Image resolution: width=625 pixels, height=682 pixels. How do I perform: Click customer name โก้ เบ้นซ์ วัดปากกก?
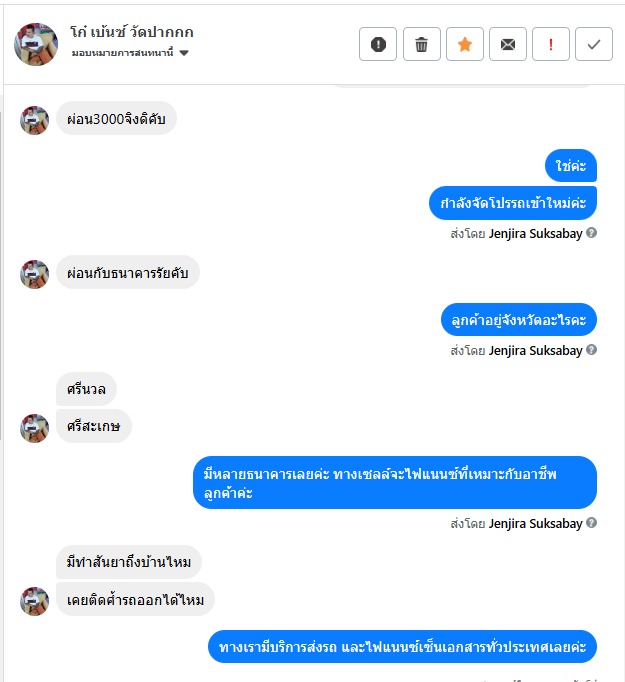(x=131, y=32)
